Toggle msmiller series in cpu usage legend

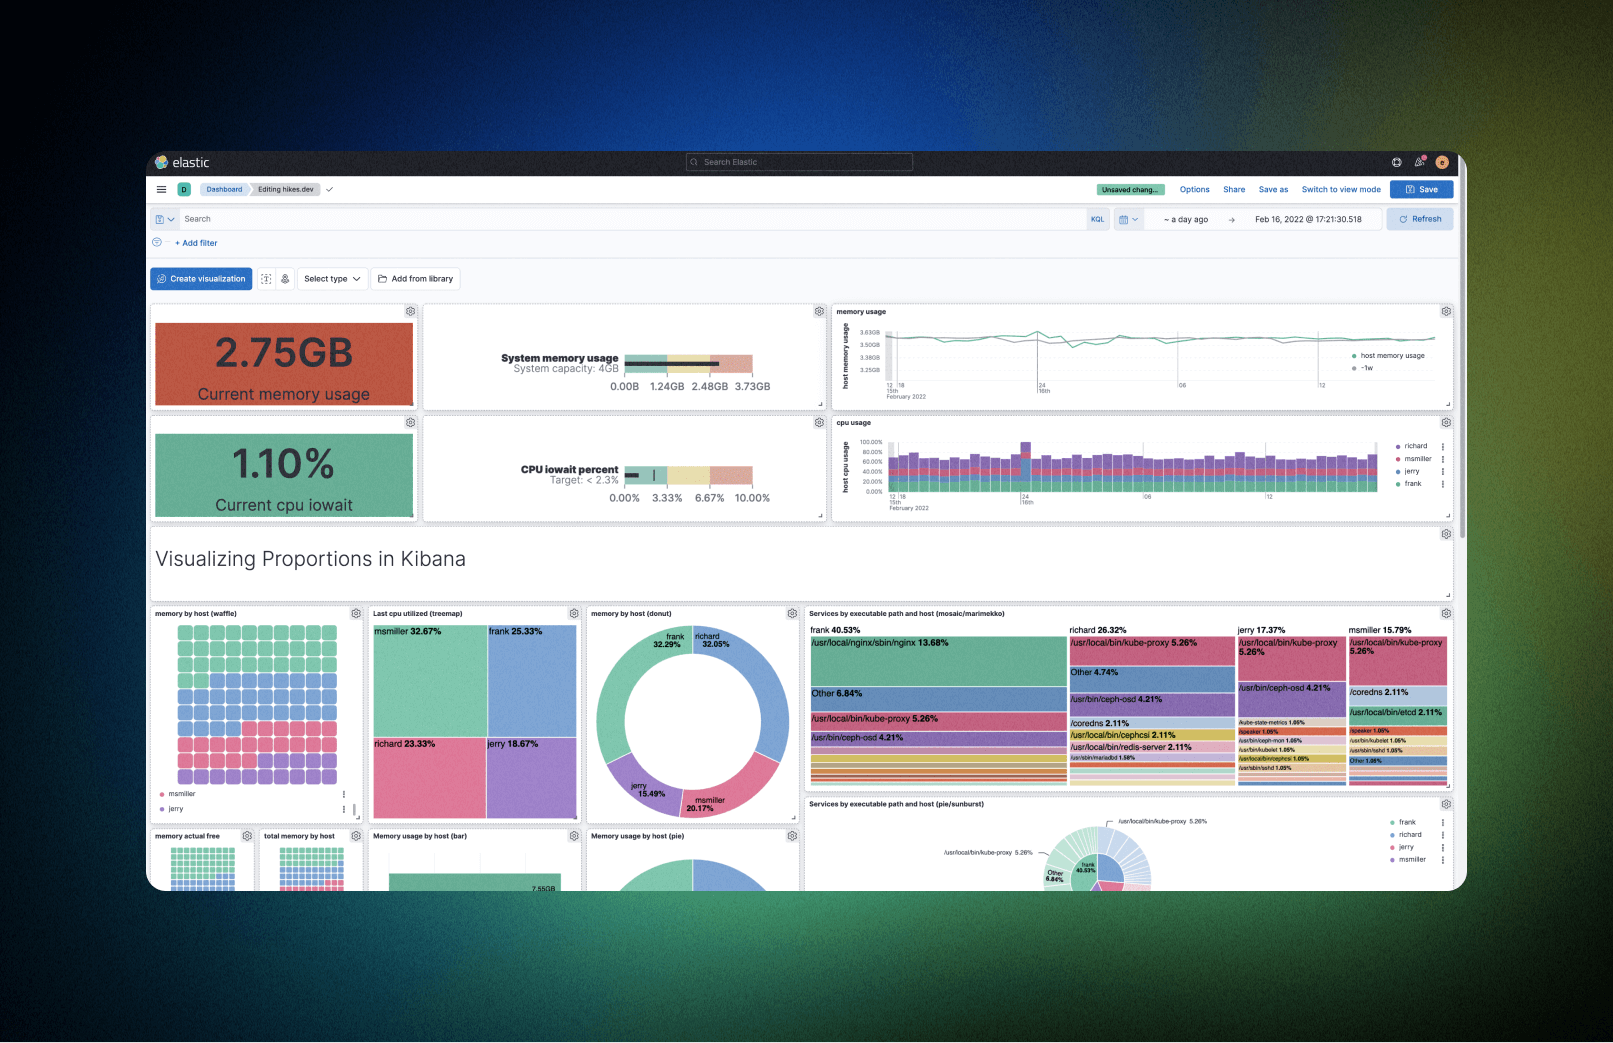coord(1417,459)
